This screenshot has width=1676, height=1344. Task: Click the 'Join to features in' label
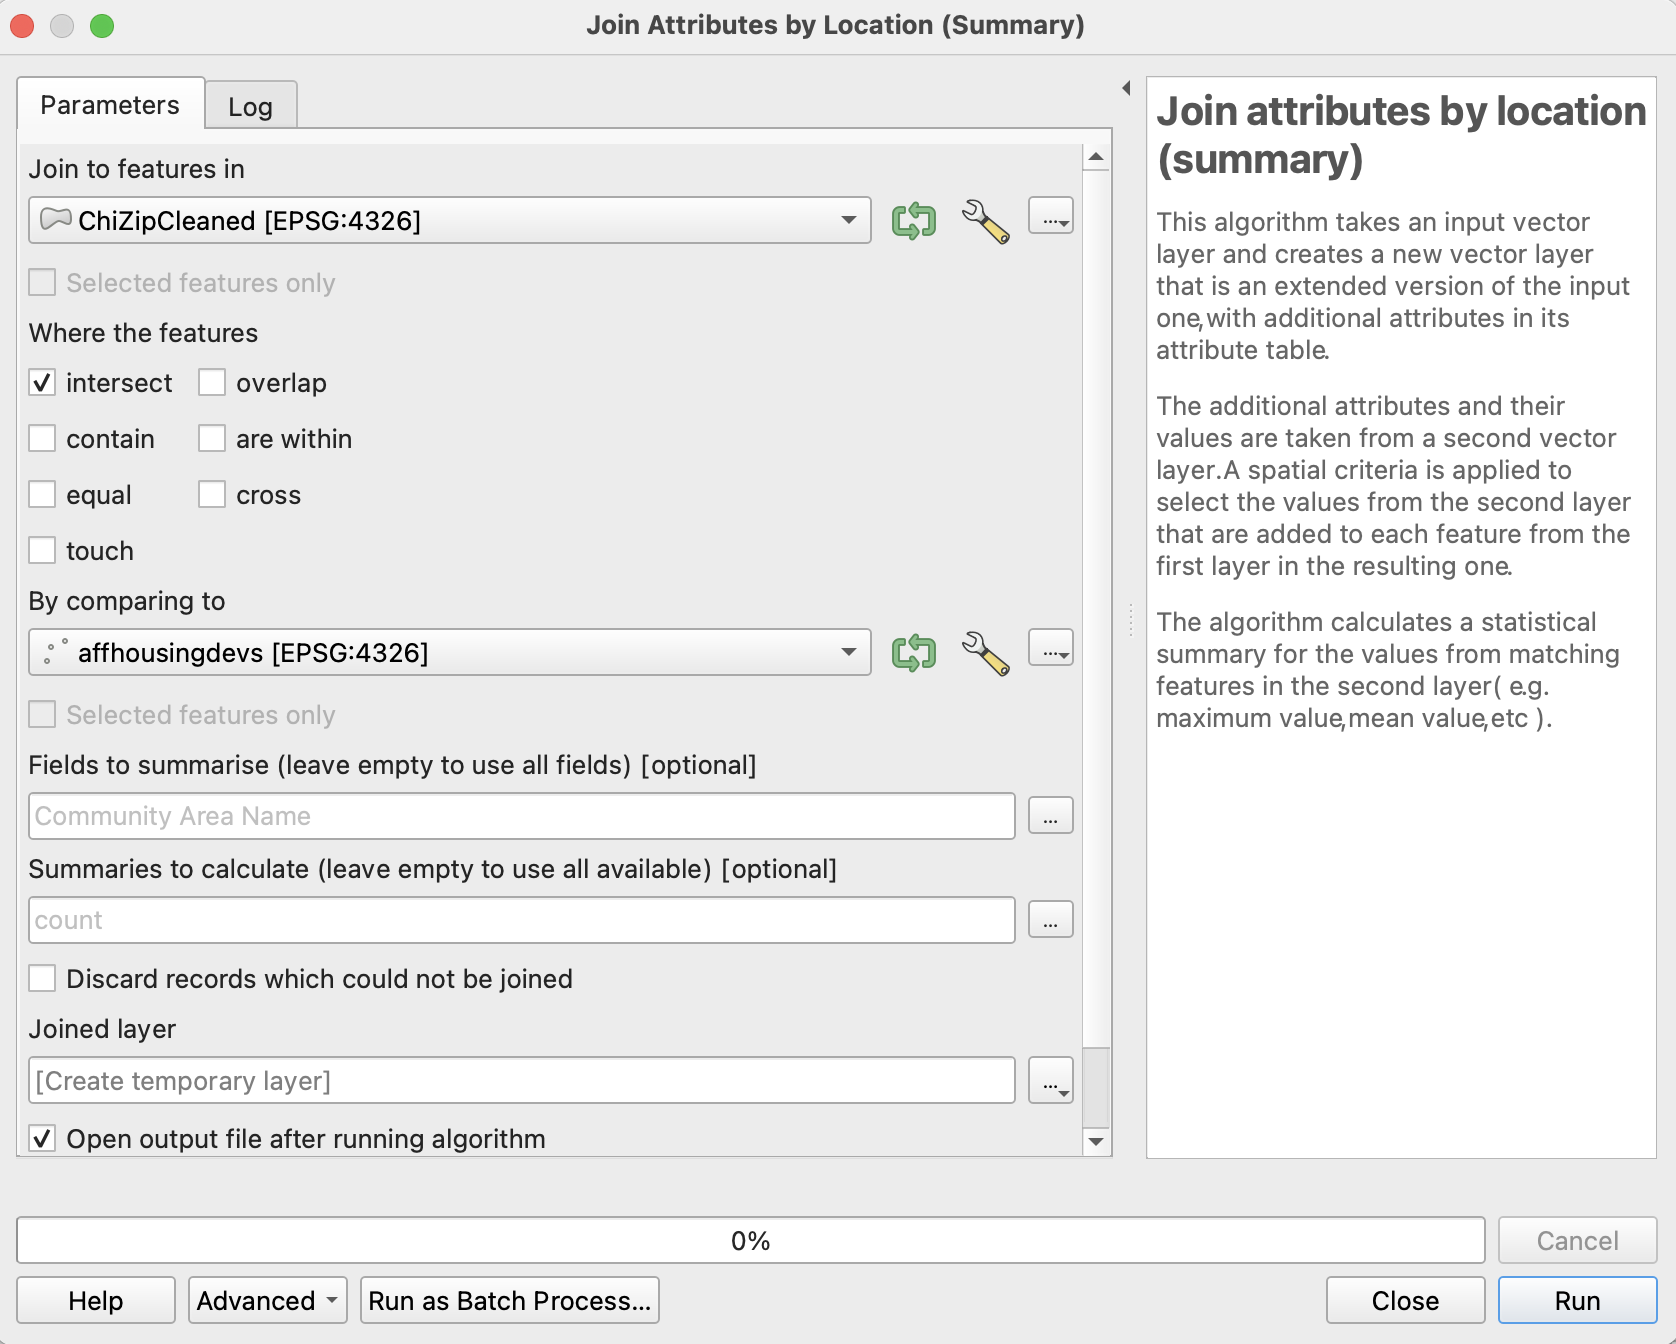[x=137, y=169]
